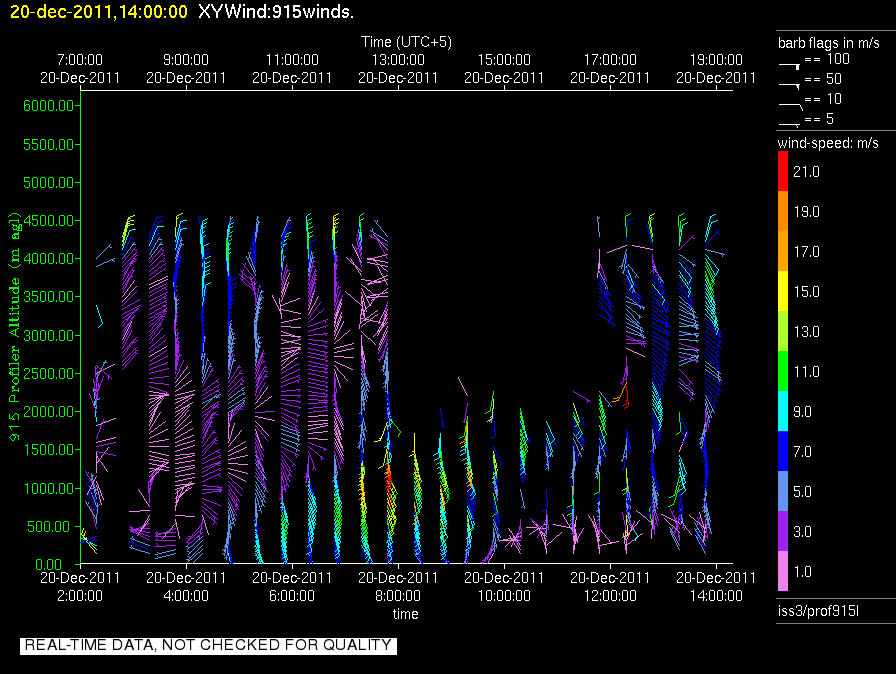Screen dimensions: 896x674
Task: Click the altitude tick label 0.00
Action: pos(48,565)
